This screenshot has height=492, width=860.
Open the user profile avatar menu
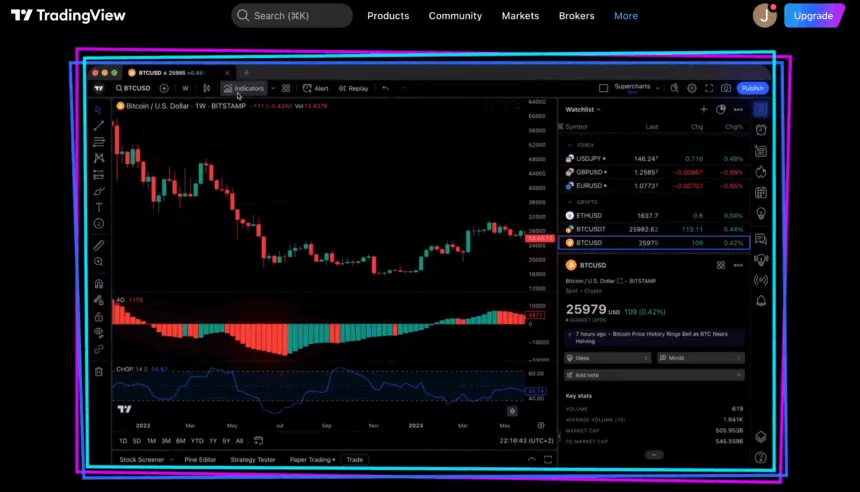tap(765, 15)
